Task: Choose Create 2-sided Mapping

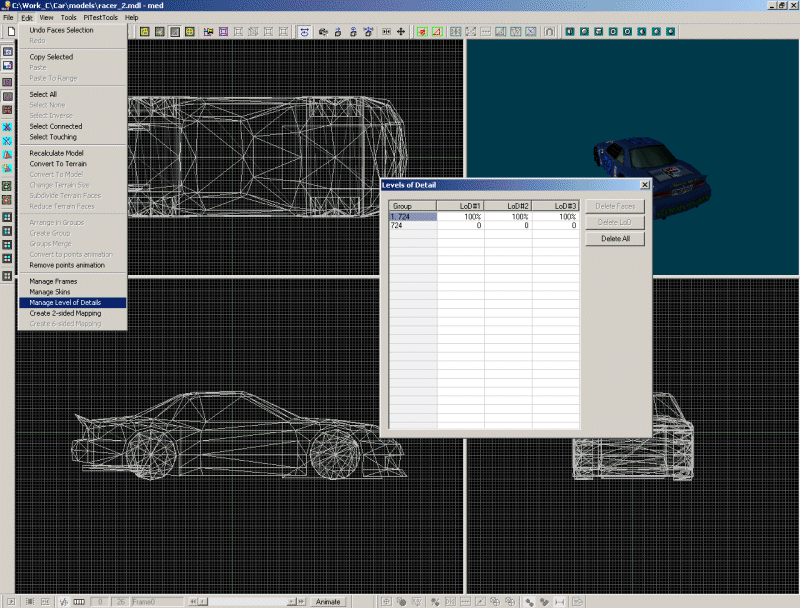Action: [x=65, y=313]
